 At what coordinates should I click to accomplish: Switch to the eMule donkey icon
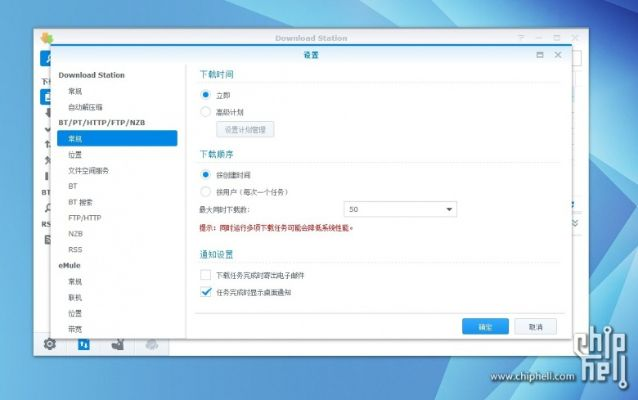pyautogui.click(x=118, y=345)
